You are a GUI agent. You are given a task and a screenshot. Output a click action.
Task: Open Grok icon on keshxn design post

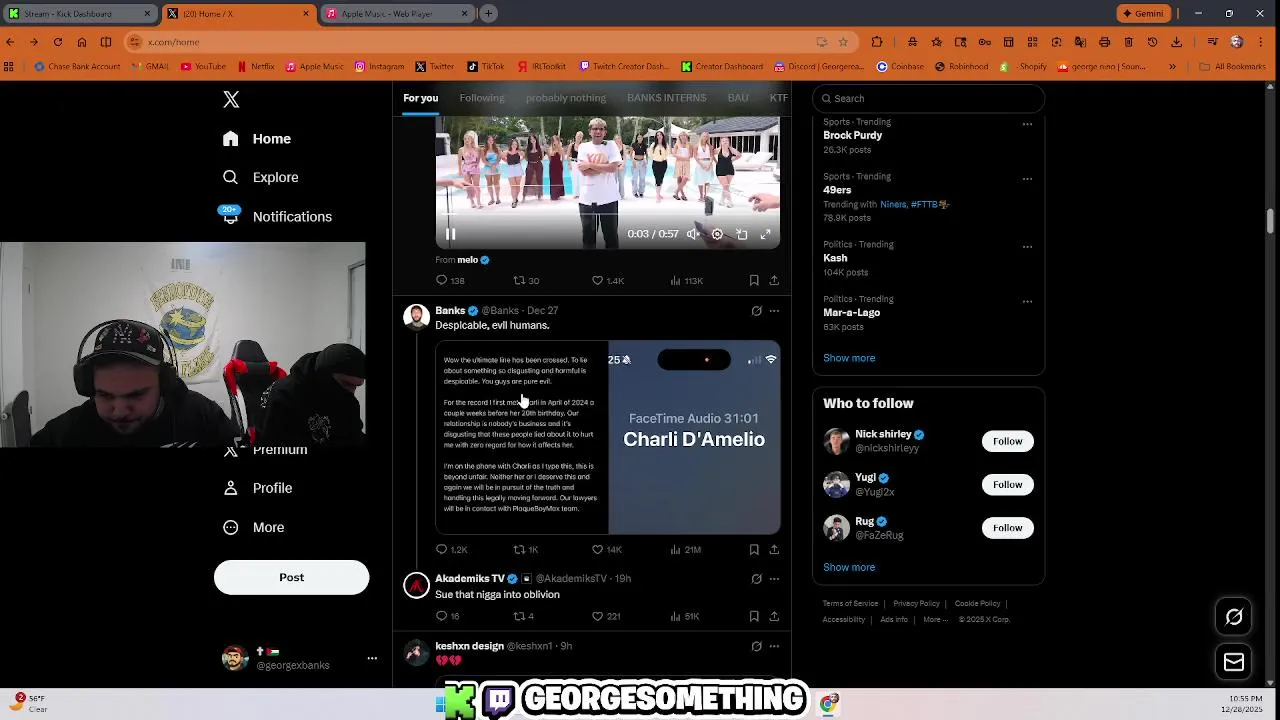click(756, 646)
